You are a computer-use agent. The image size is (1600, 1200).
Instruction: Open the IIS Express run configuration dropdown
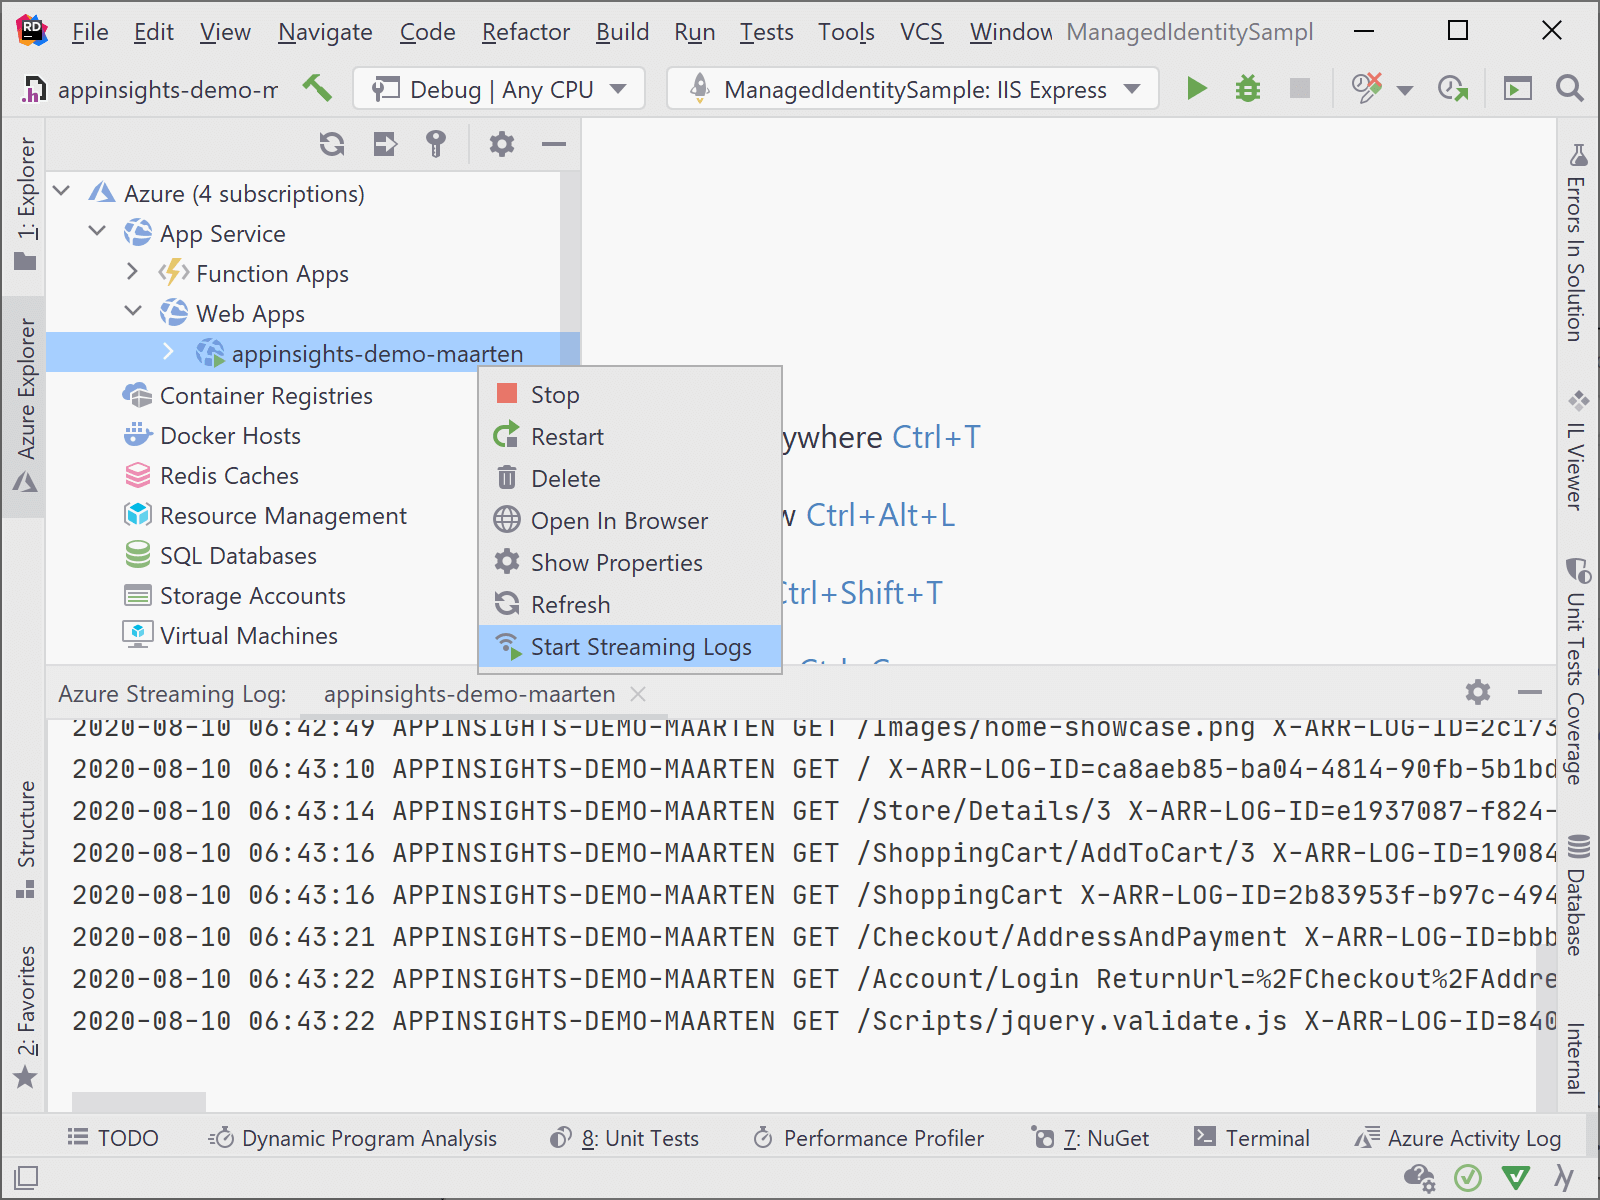point(913,89)
